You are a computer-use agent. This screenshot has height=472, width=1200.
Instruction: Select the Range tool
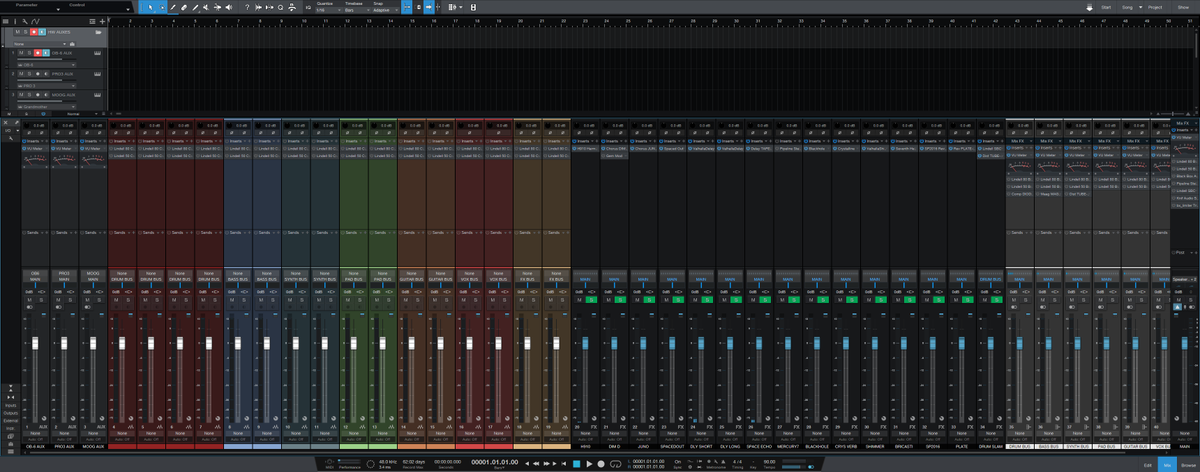(162, 7)
